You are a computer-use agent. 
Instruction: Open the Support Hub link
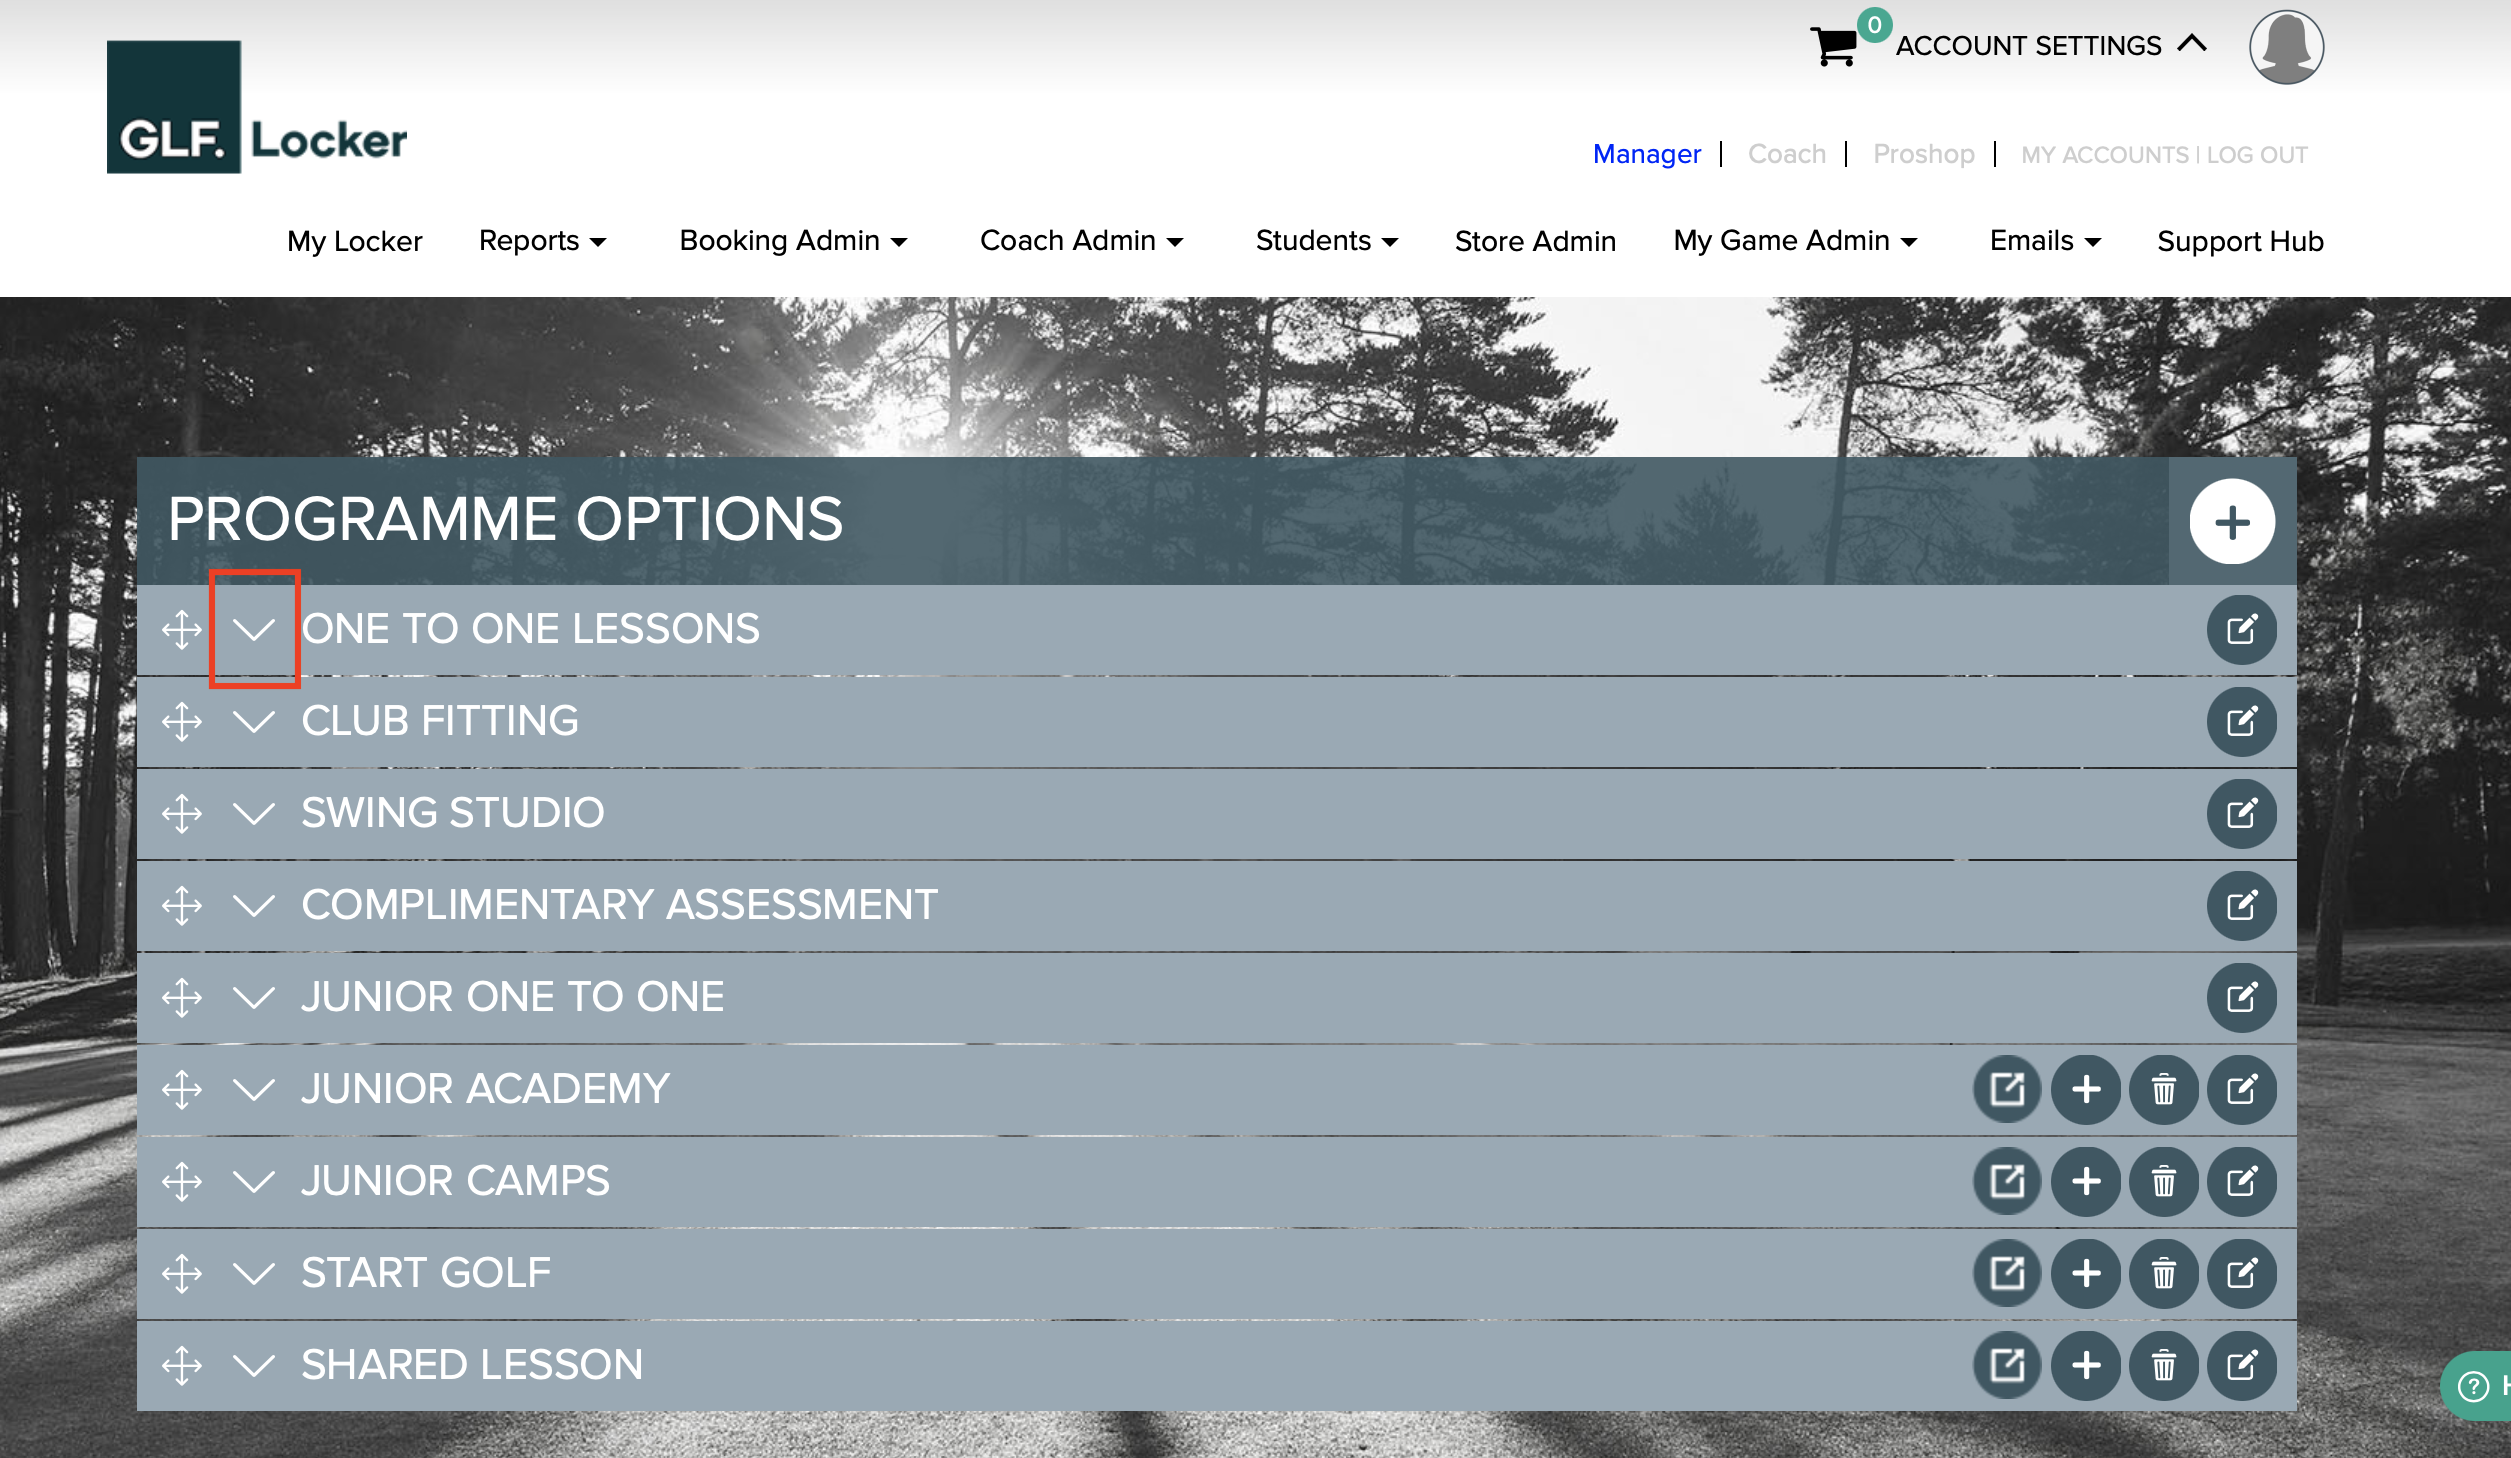tap(2240, 241)
